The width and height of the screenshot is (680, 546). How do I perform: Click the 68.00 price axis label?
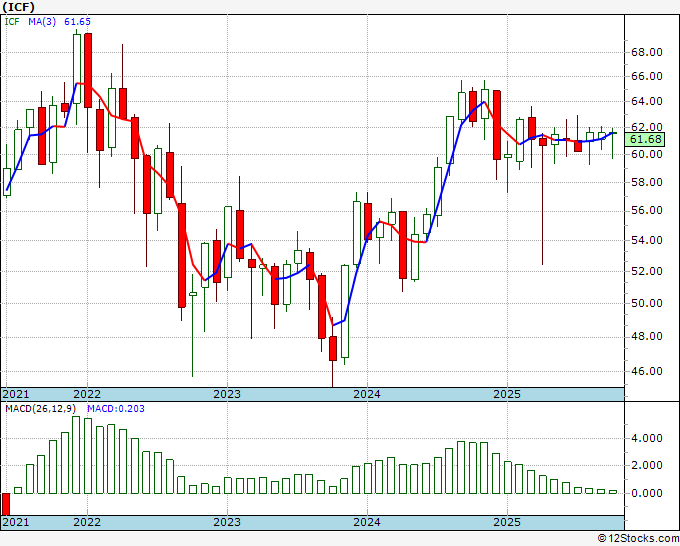point(647,52)
